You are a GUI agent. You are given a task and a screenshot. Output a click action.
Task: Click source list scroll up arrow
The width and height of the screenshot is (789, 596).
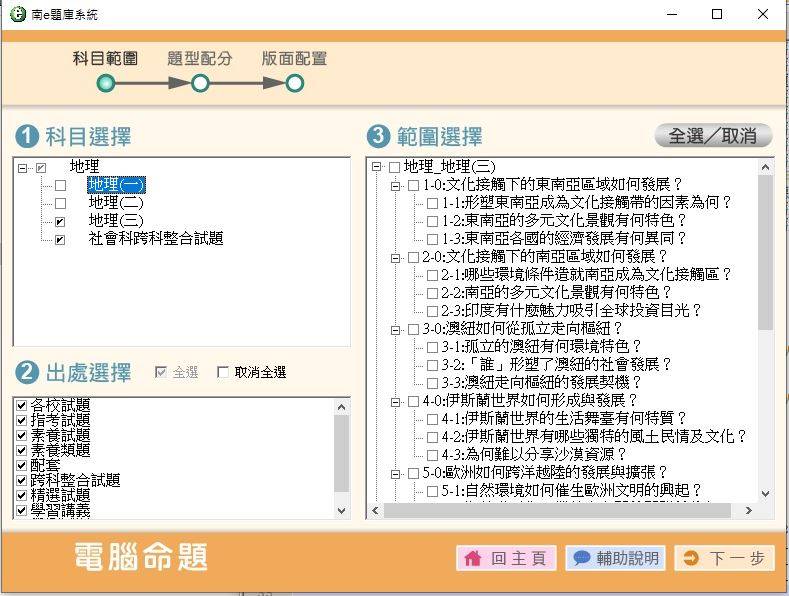[x=342, y=407]
